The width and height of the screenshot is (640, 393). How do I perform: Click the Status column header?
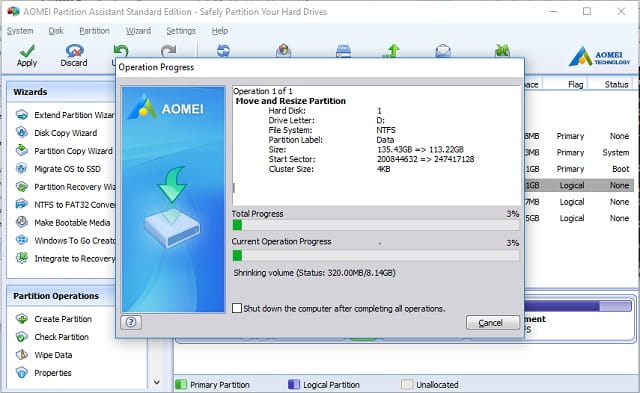click(x=616, y=84)
